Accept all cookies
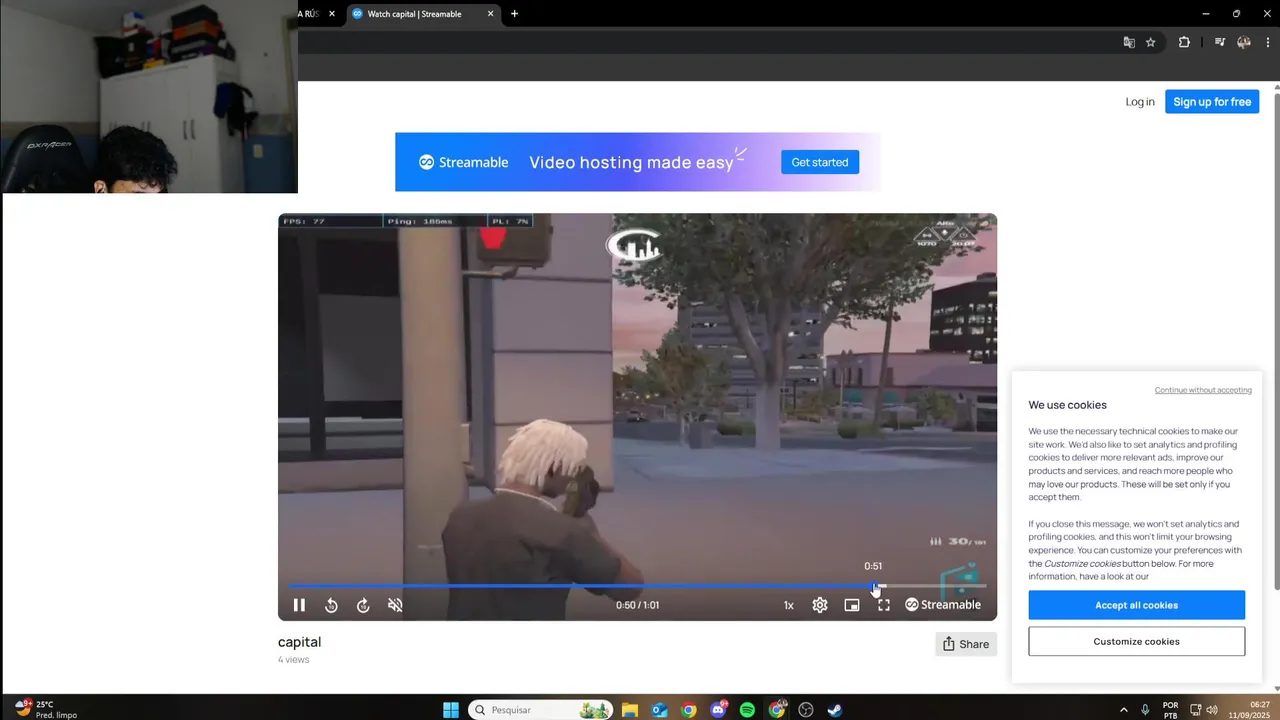This screenshot has height=720, width=1280. [x=1136, y=605]
